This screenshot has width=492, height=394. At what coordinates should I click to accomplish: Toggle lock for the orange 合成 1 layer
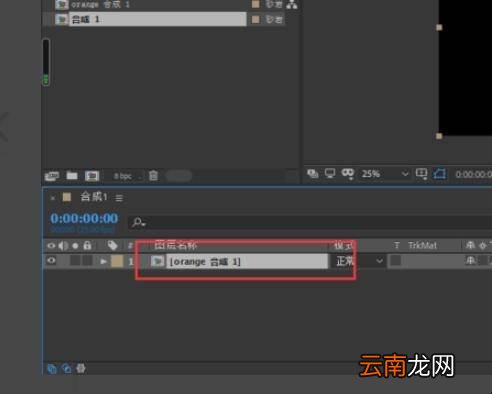point(87,261)
